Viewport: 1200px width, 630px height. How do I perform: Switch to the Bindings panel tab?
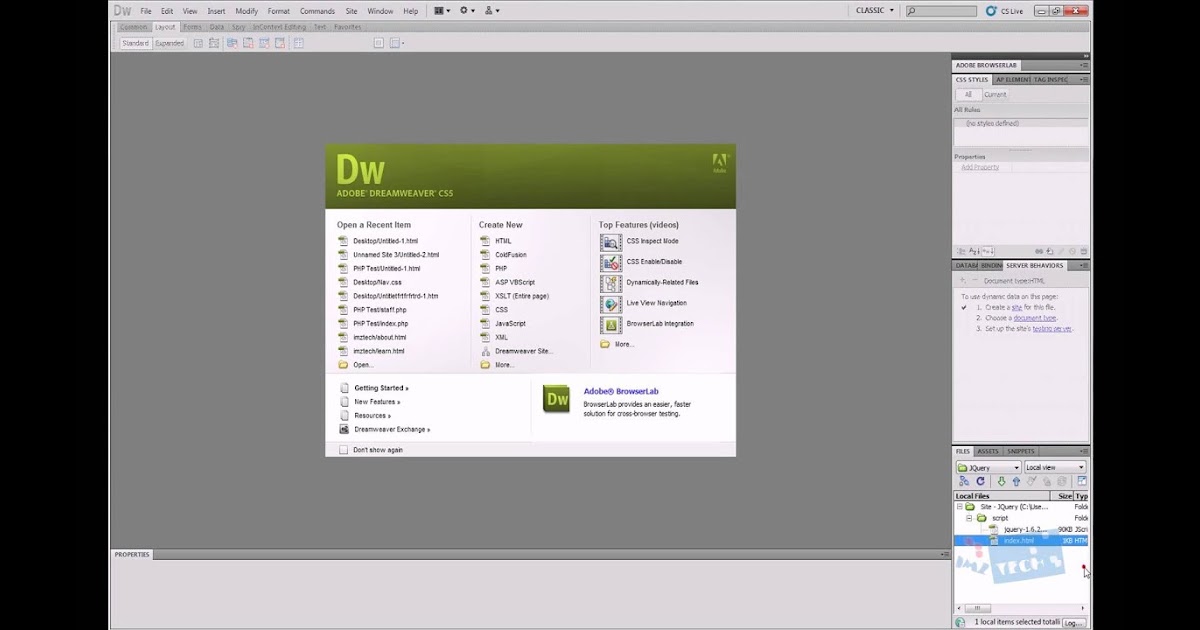coord(990,266)
